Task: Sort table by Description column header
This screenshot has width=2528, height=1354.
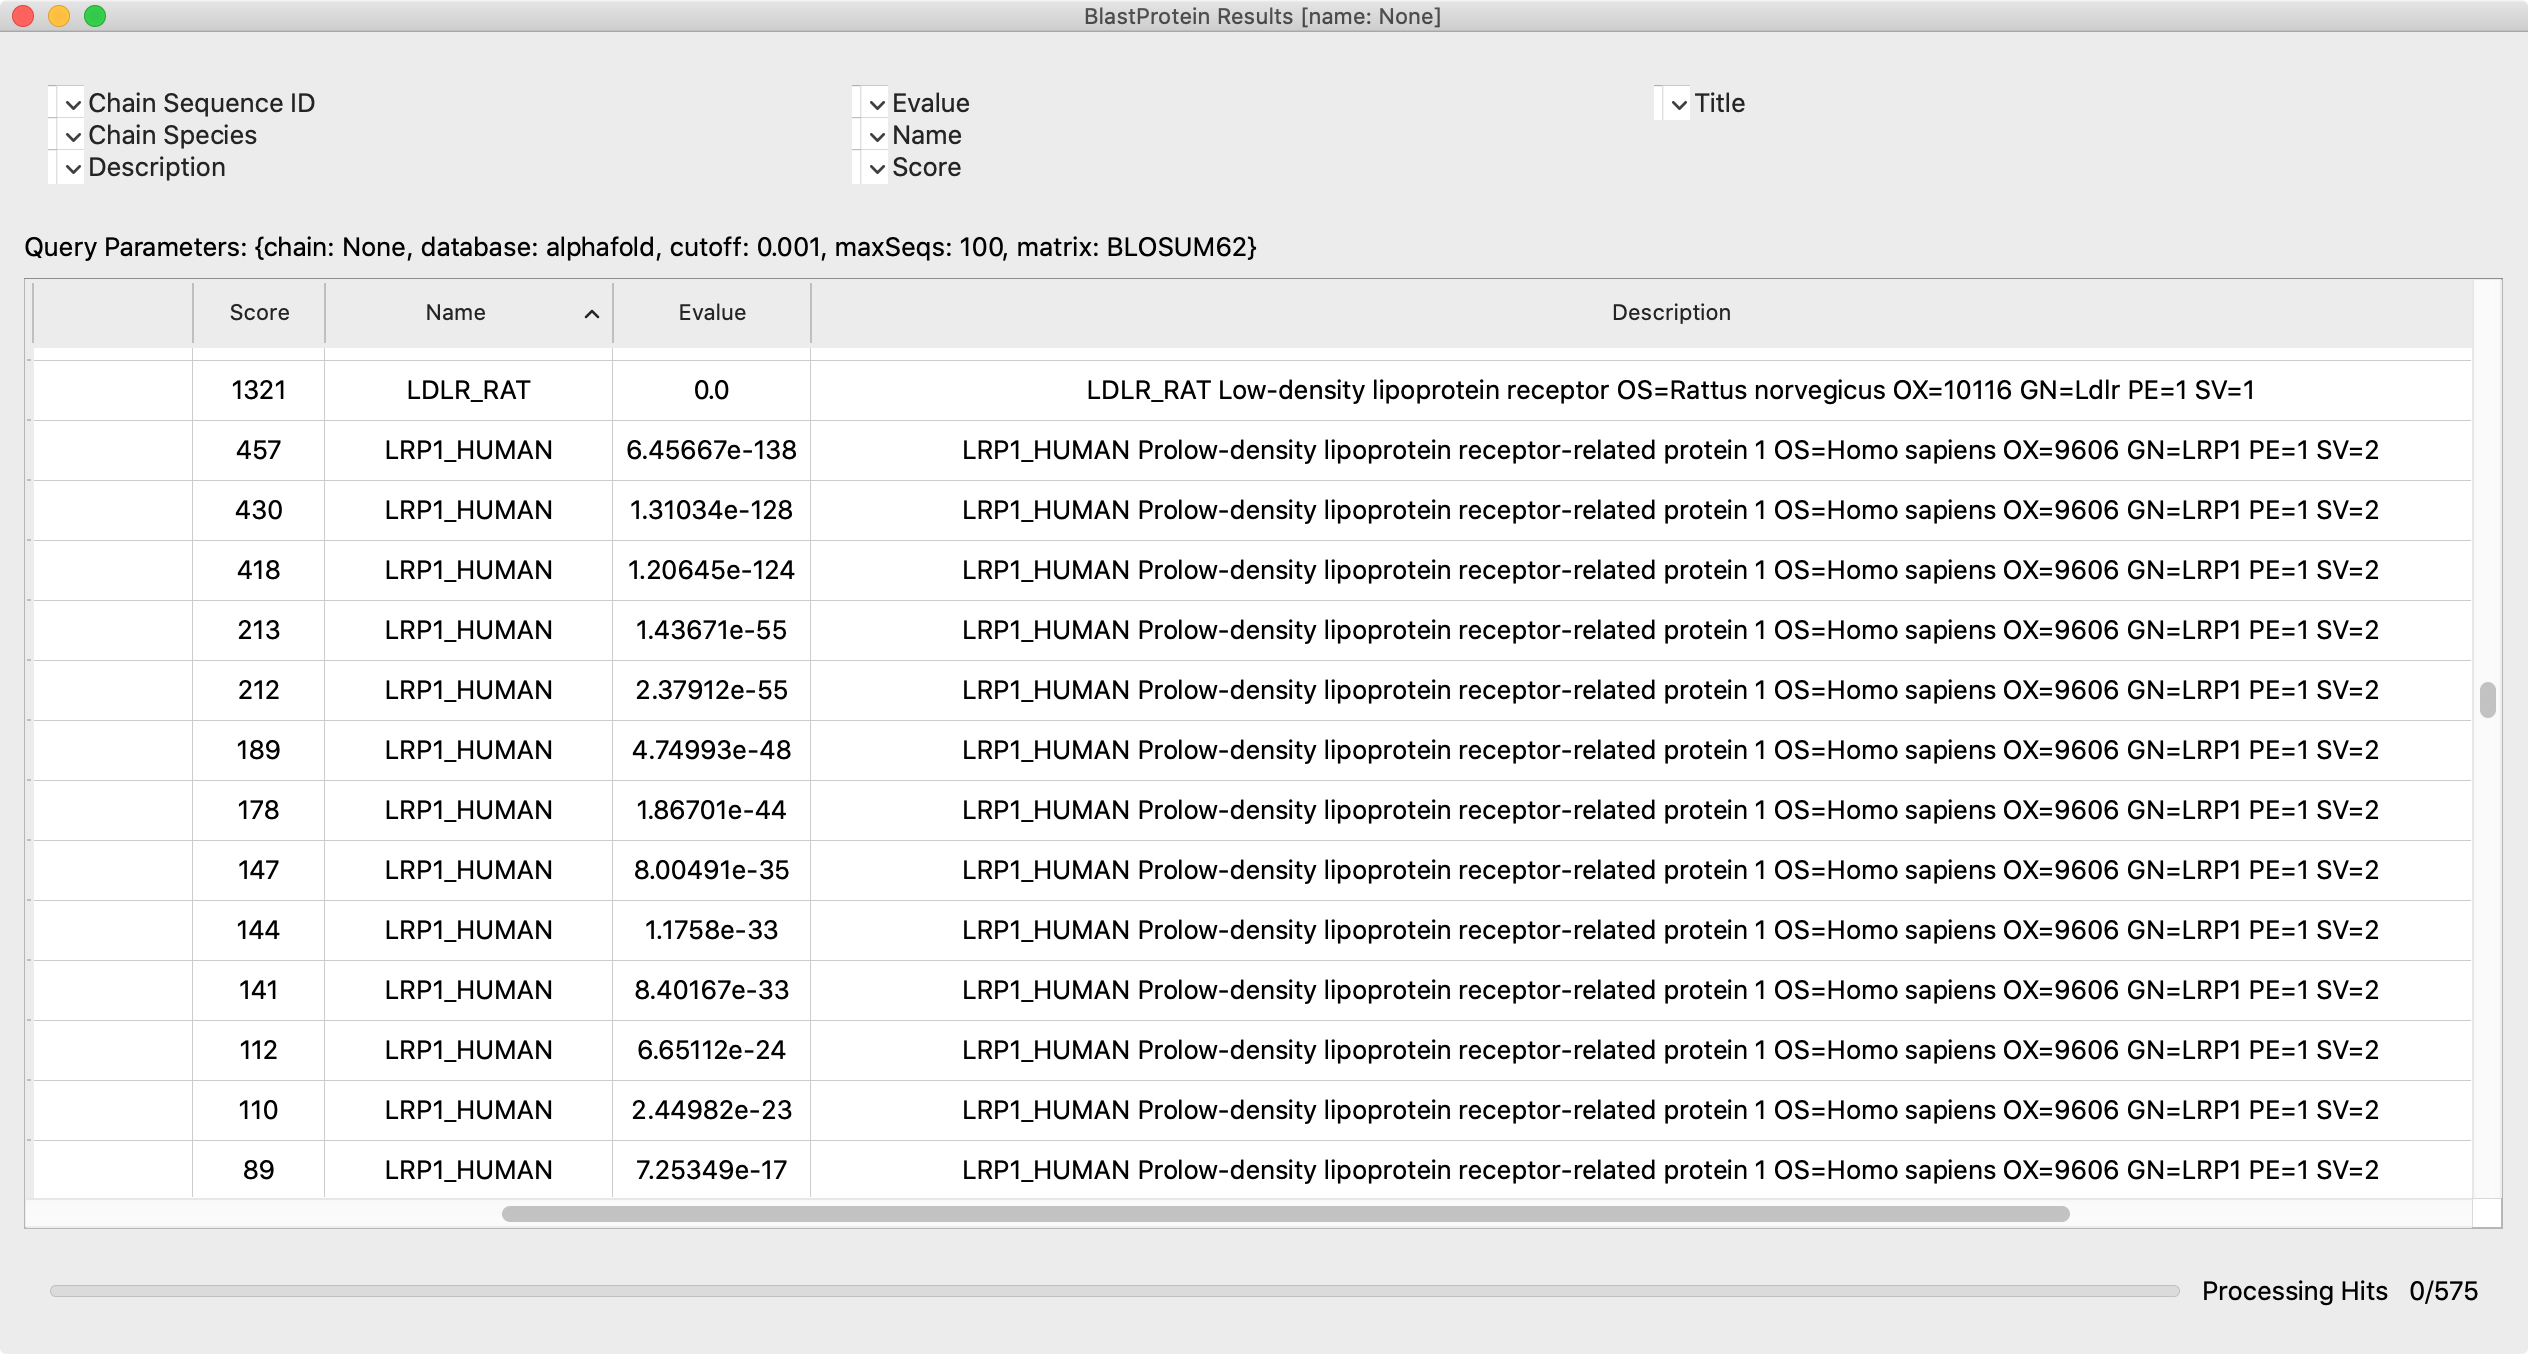Action: click(1670, 313)
